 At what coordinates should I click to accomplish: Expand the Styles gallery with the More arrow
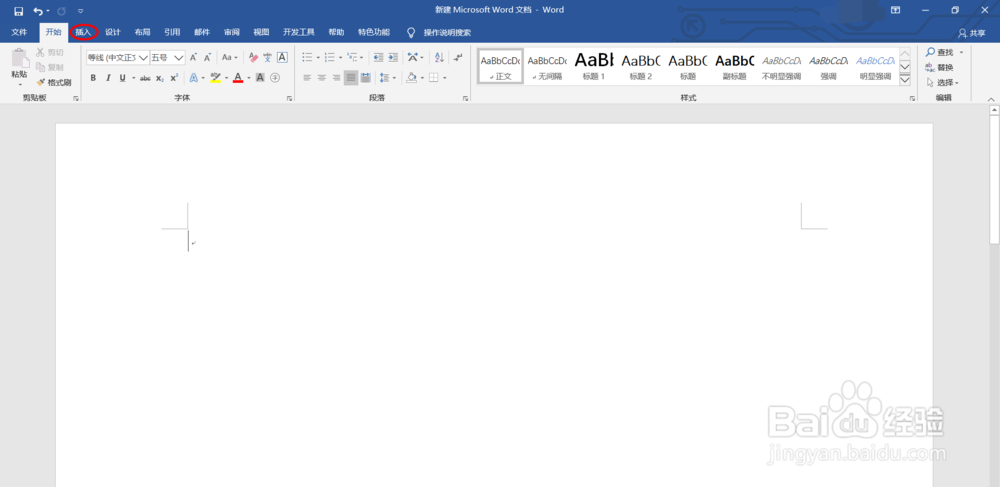[904, 80]
